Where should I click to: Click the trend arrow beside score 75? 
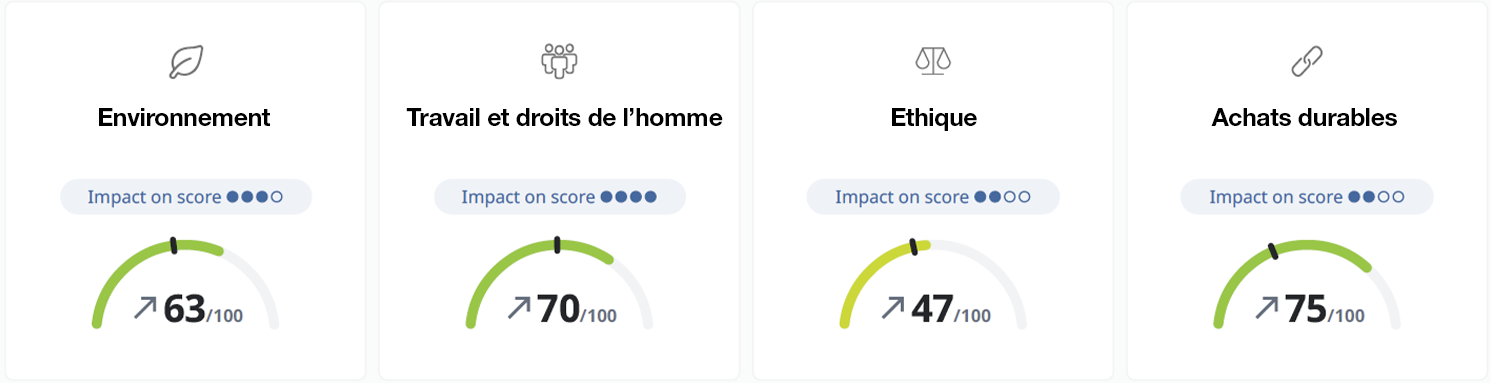(1267, 308)
